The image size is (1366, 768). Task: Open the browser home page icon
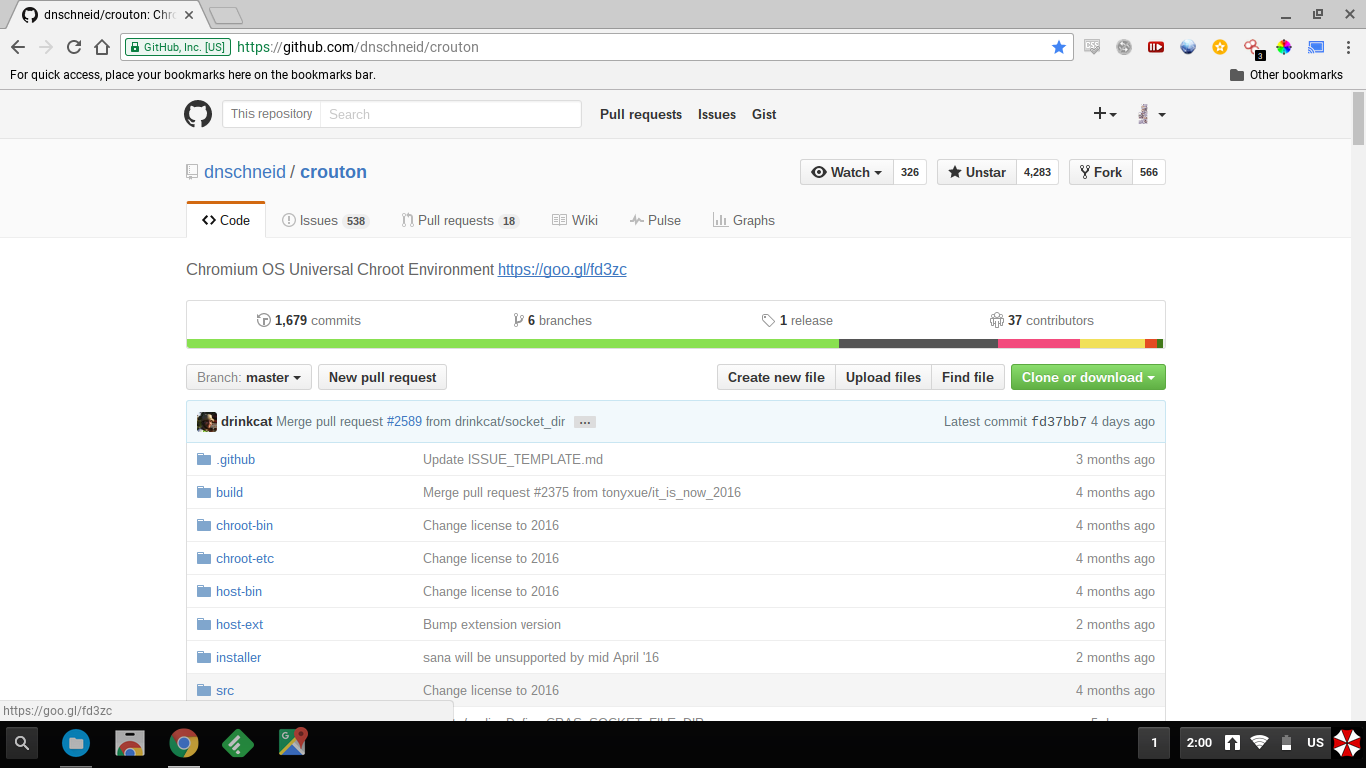point(102,47)
